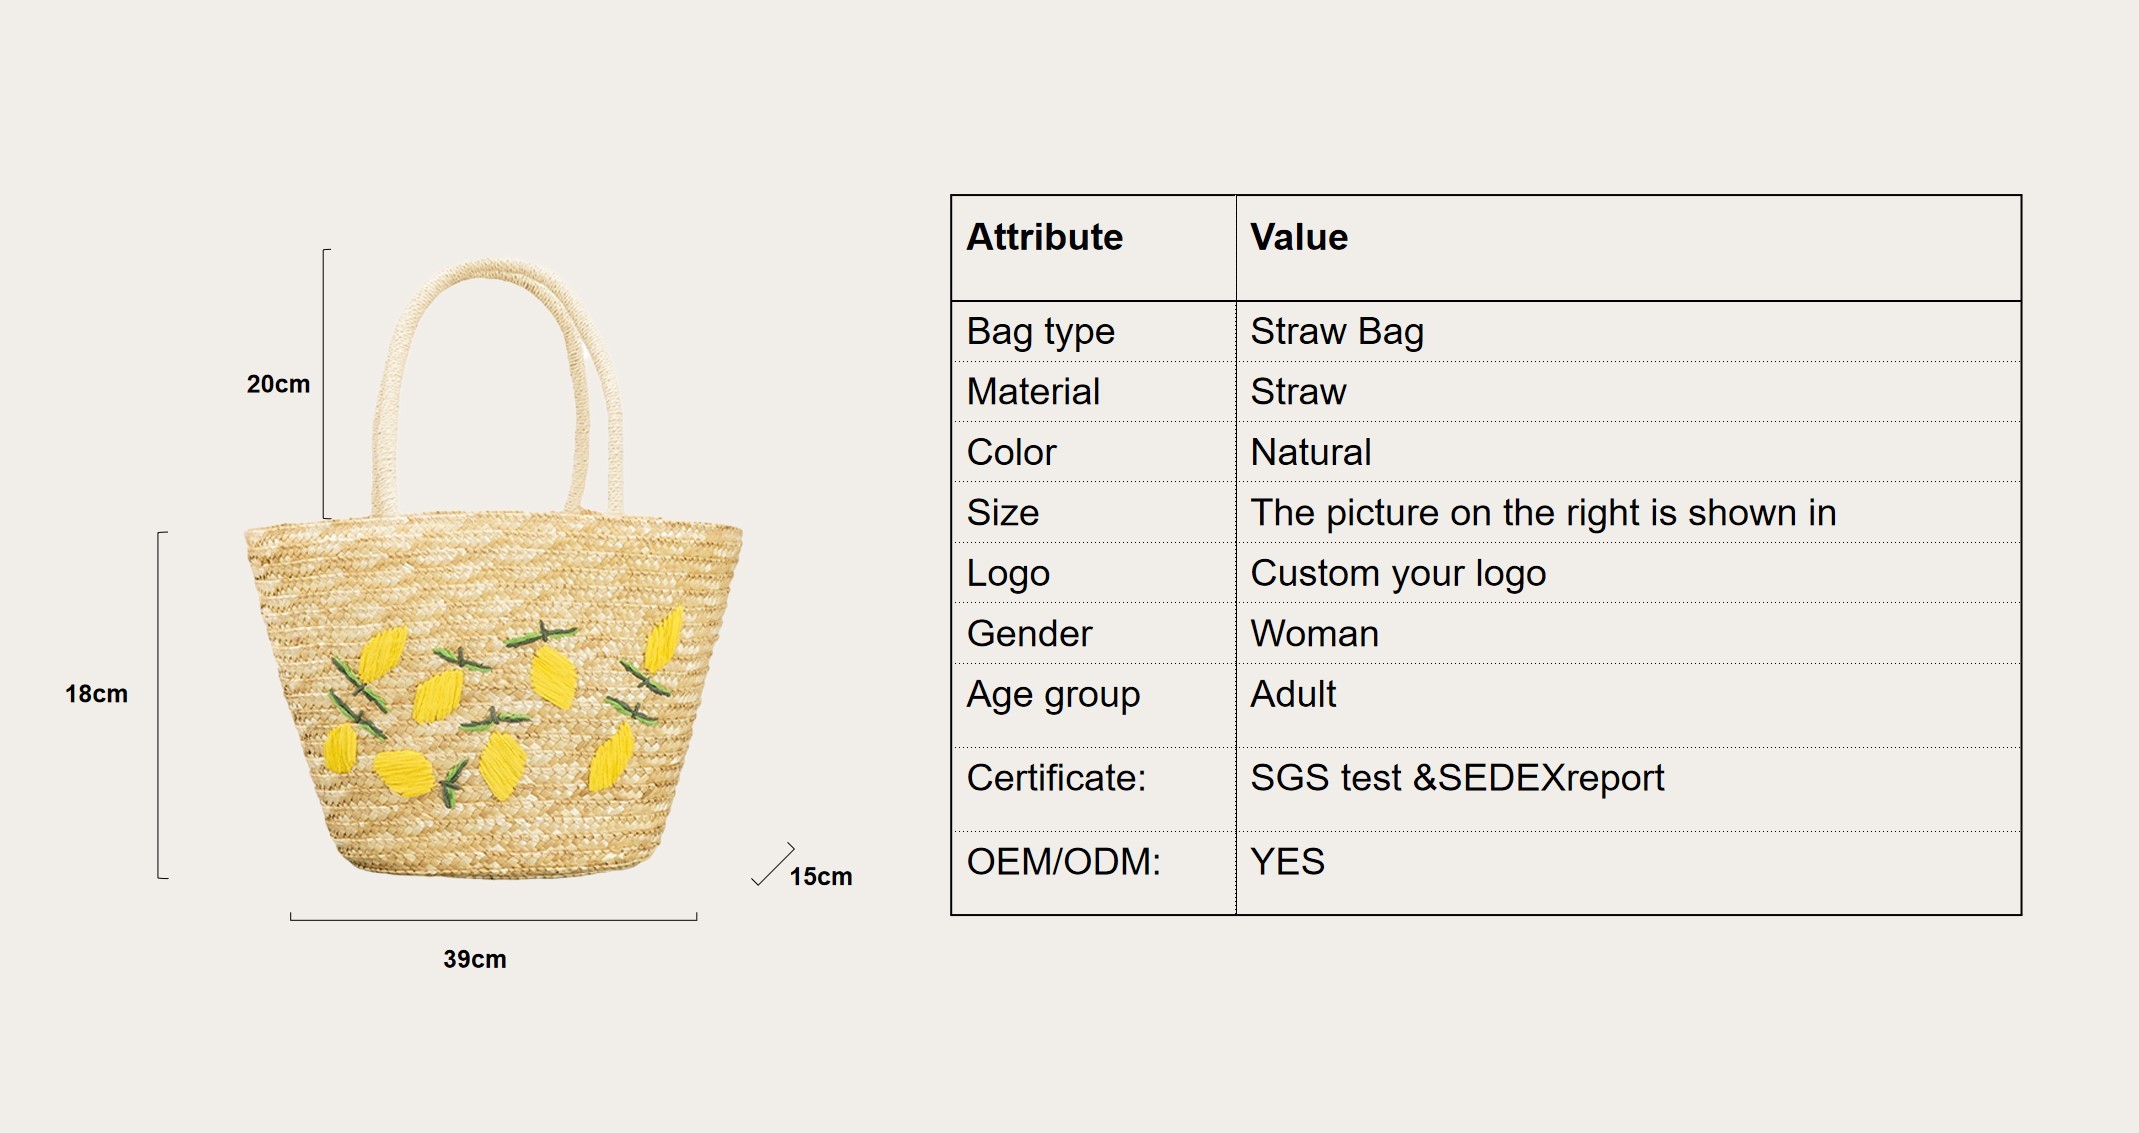This screenshot has height=1133, width=2139.
Task: Select the Value column header
Action: [1299, 237]
